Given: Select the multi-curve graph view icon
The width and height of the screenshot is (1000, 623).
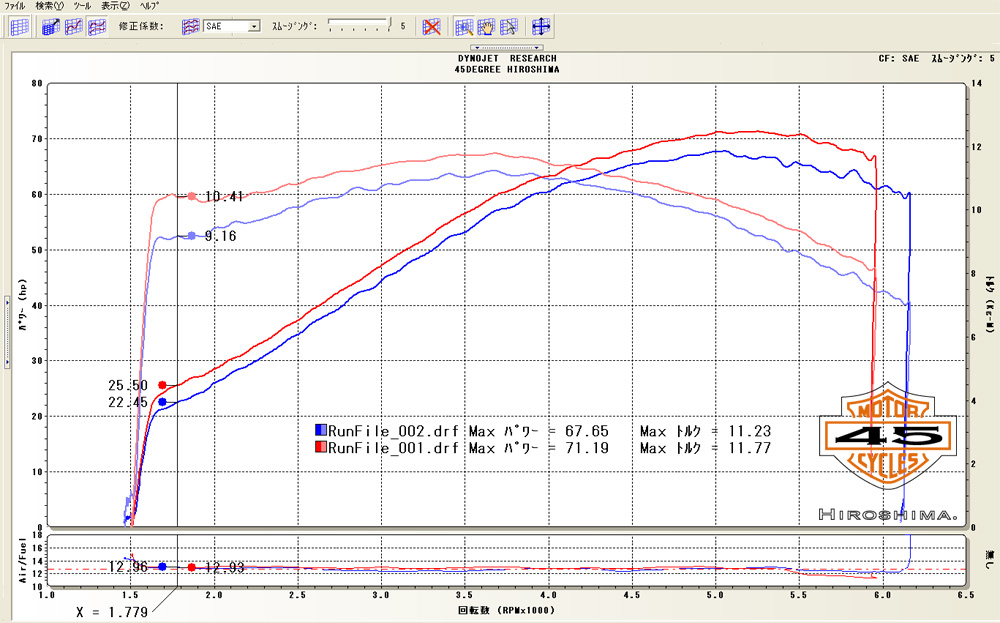Looking at the screenshot, I should pos(97,27).
